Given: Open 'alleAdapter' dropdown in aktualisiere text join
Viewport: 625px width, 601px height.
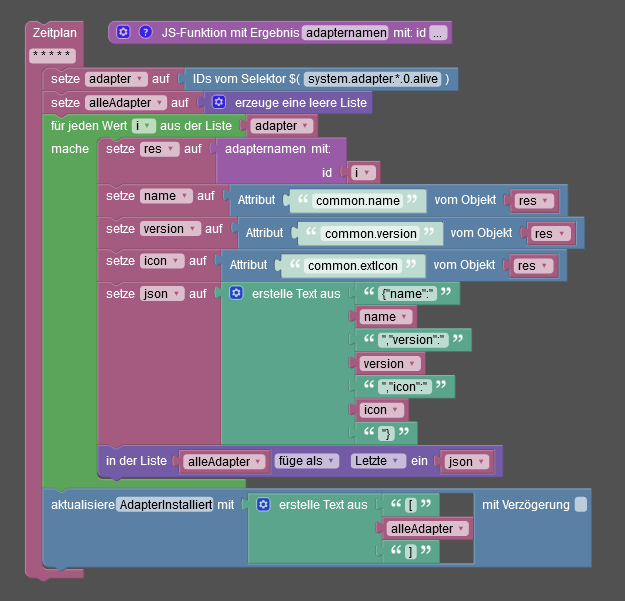Looking at the screenshot, I should point(428,529).
